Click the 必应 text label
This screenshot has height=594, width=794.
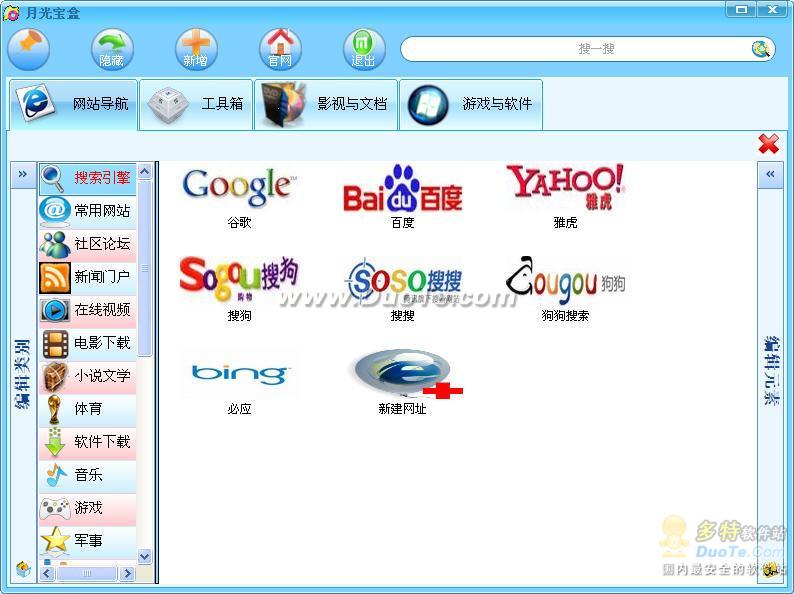(x=239, y=408)
